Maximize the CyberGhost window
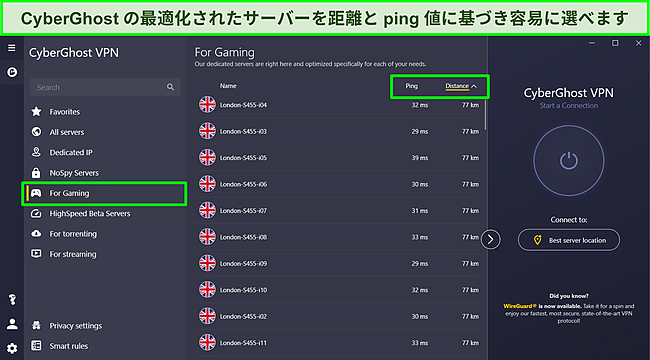This screenshot has width=650, height=360. [615, 43]
